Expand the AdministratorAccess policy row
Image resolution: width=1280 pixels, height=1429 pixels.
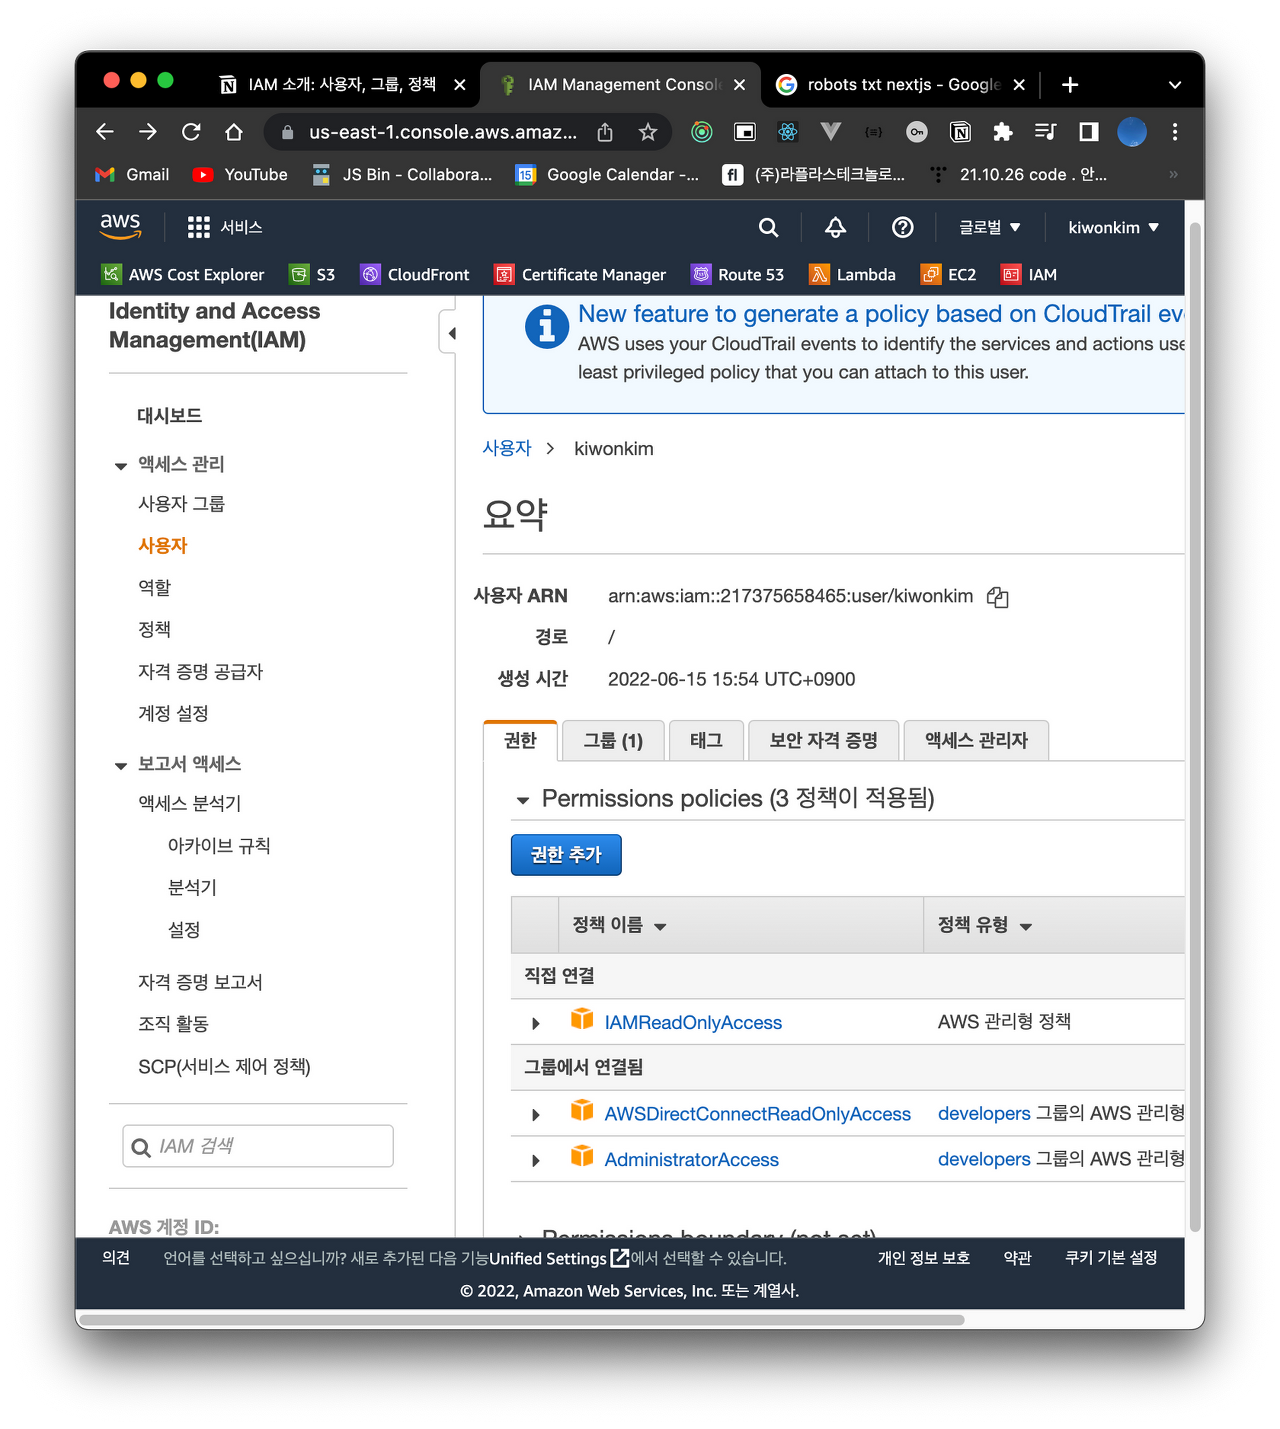(536, 1161)
